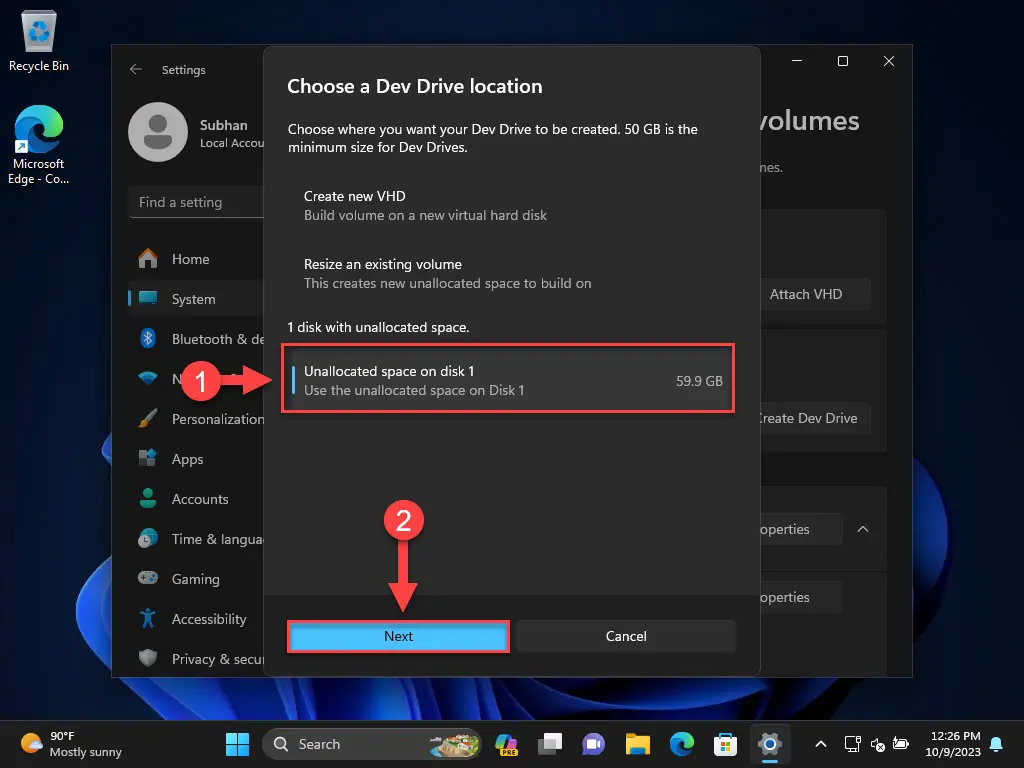This screenshot has height=768, width=1024.
Task: Select Unallocated space on disk 1
Action: (x=508, y=380)
